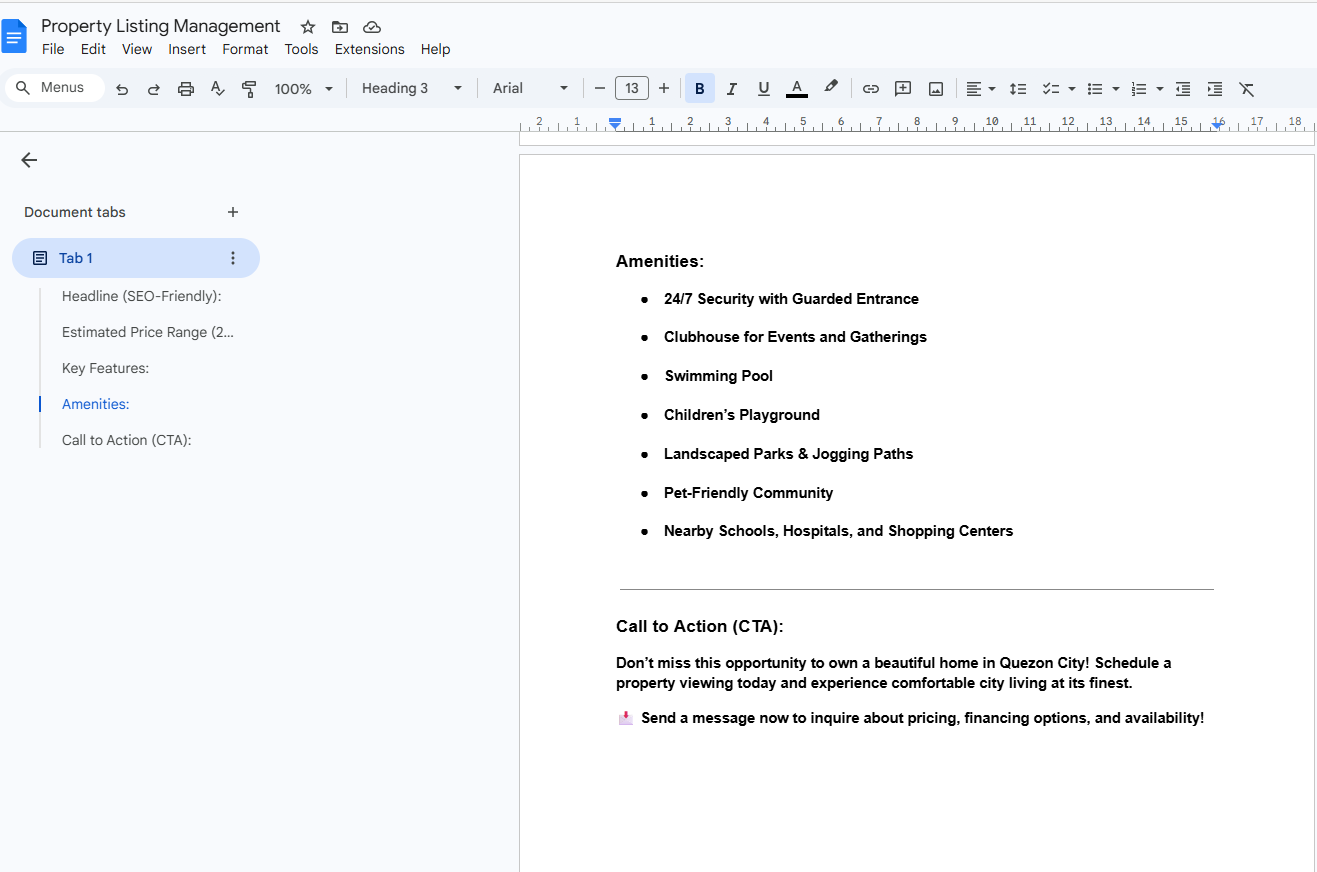The image size is (1317, 872).
Task: Check the cloud save status icon
Action: (x=372, y=27)
